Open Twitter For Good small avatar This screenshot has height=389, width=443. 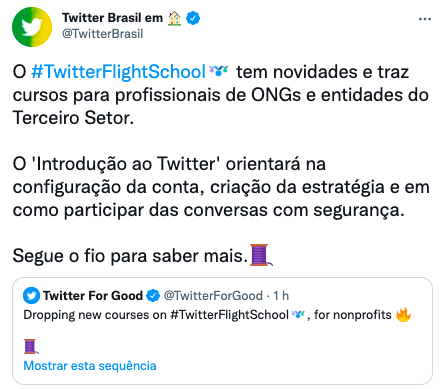(x=31, y=296)
